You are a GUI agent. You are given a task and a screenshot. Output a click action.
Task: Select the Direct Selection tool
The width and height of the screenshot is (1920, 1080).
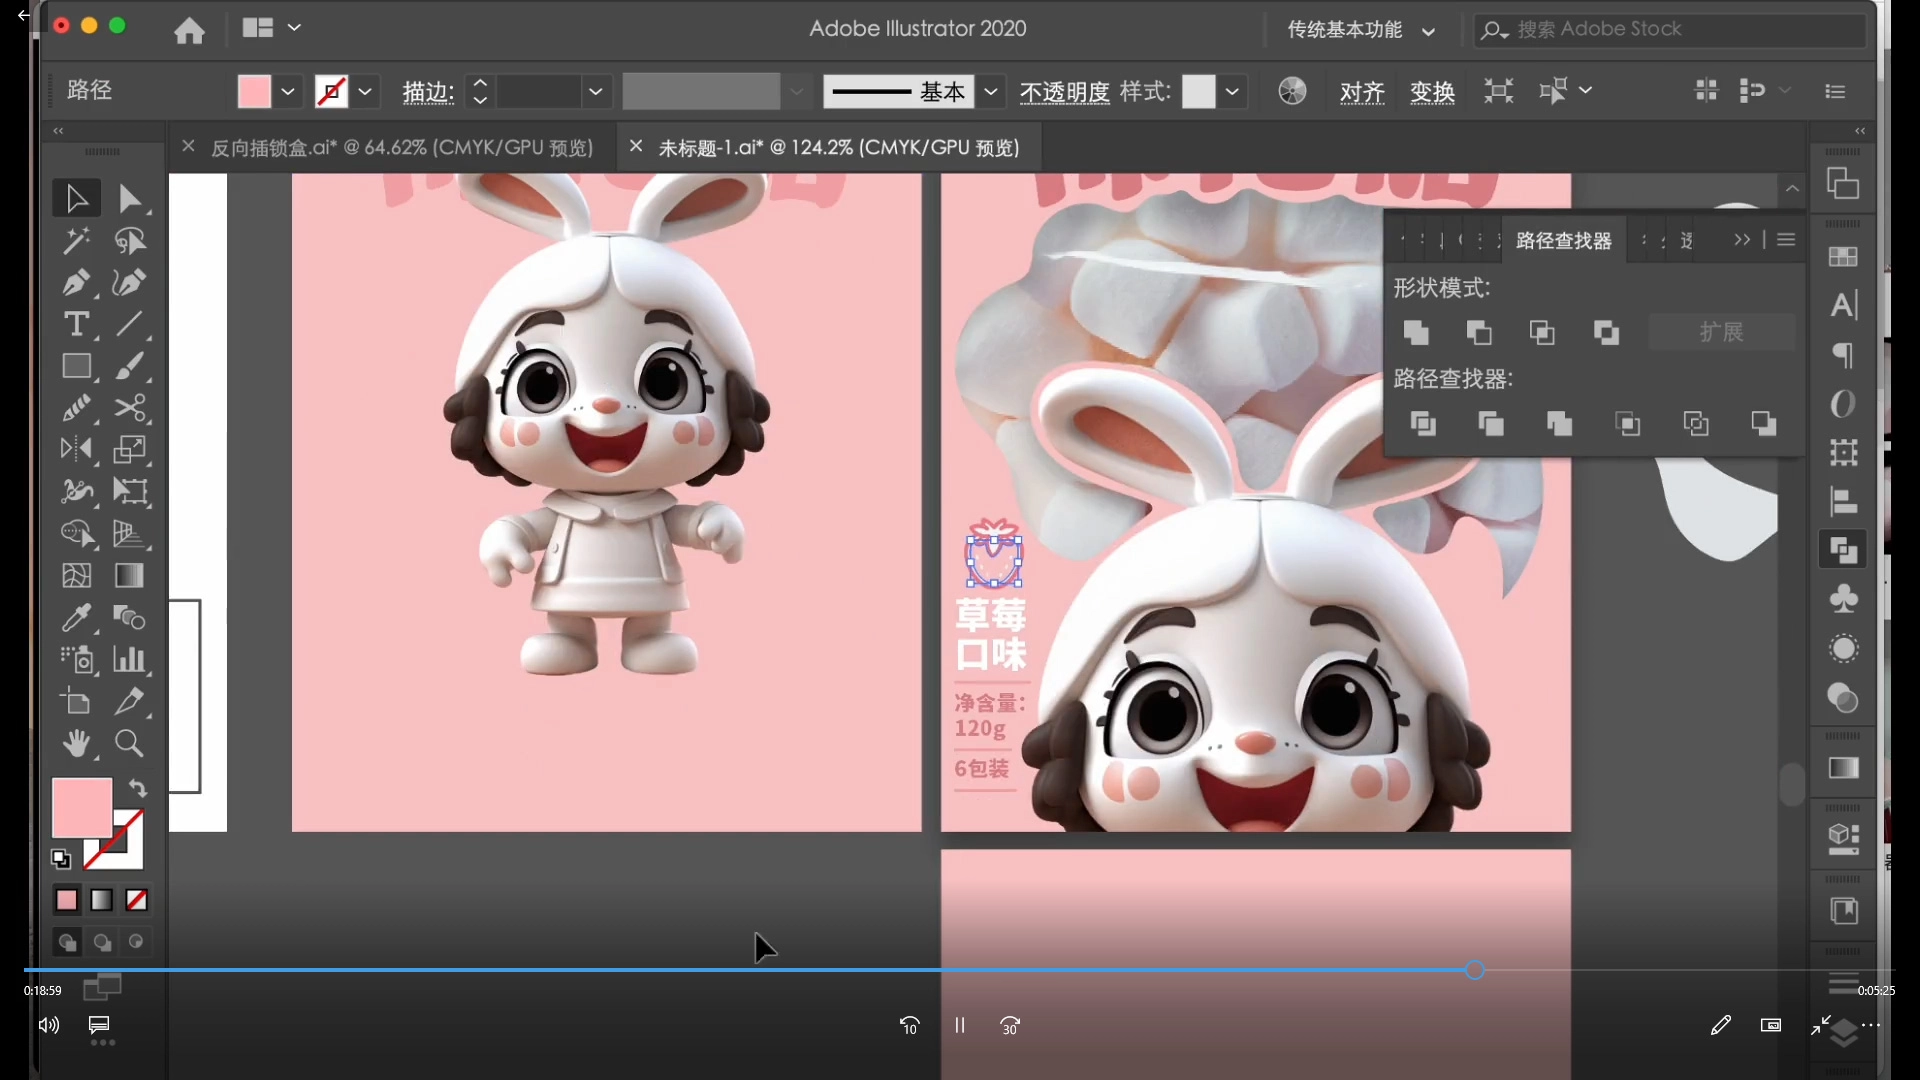click(x=129, y=199)
